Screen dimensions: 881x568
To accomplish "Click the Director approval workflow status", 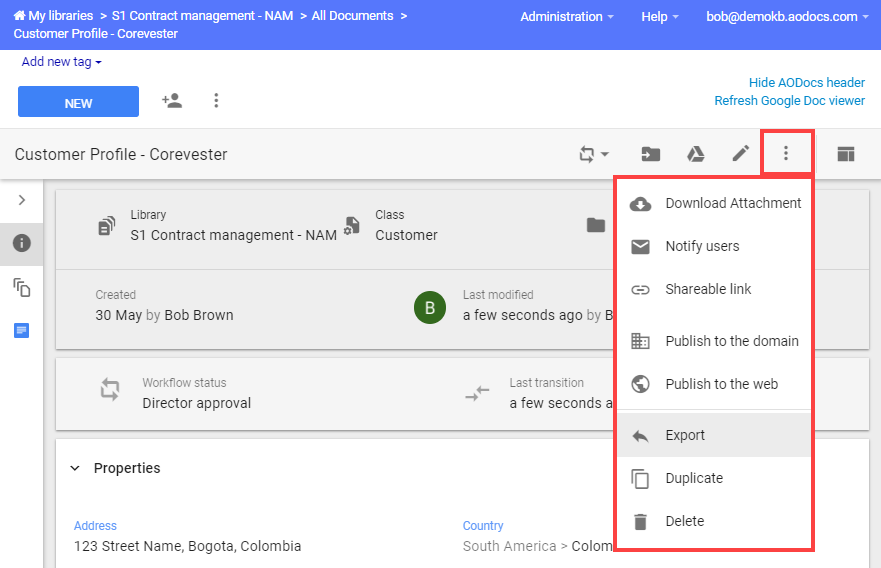I will click(197, 403).
